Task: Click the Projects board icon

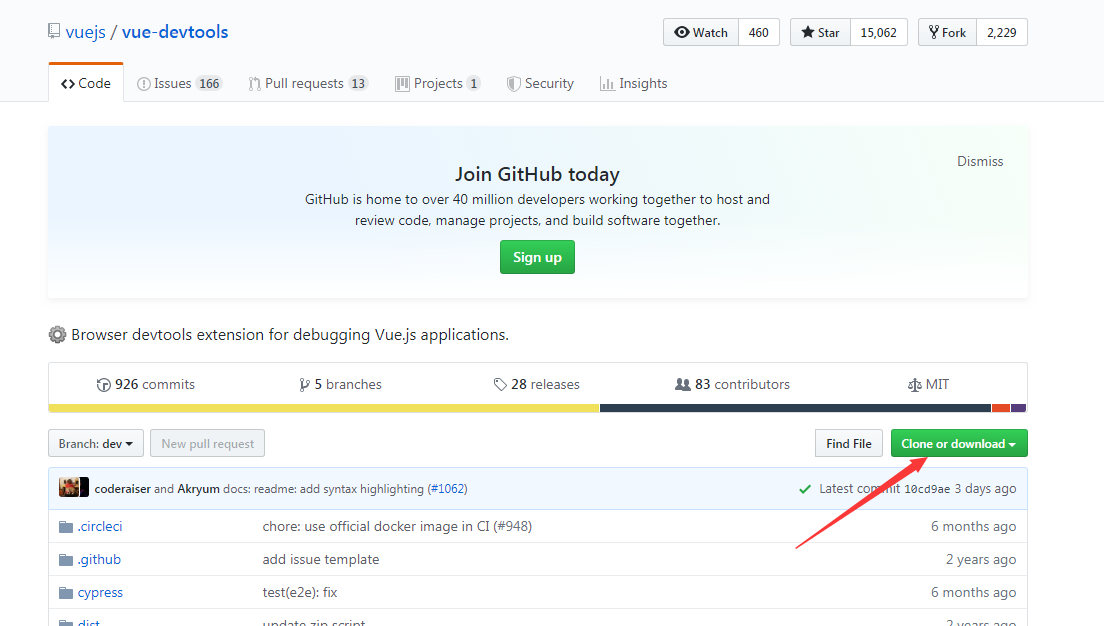Action: point(402,84)
